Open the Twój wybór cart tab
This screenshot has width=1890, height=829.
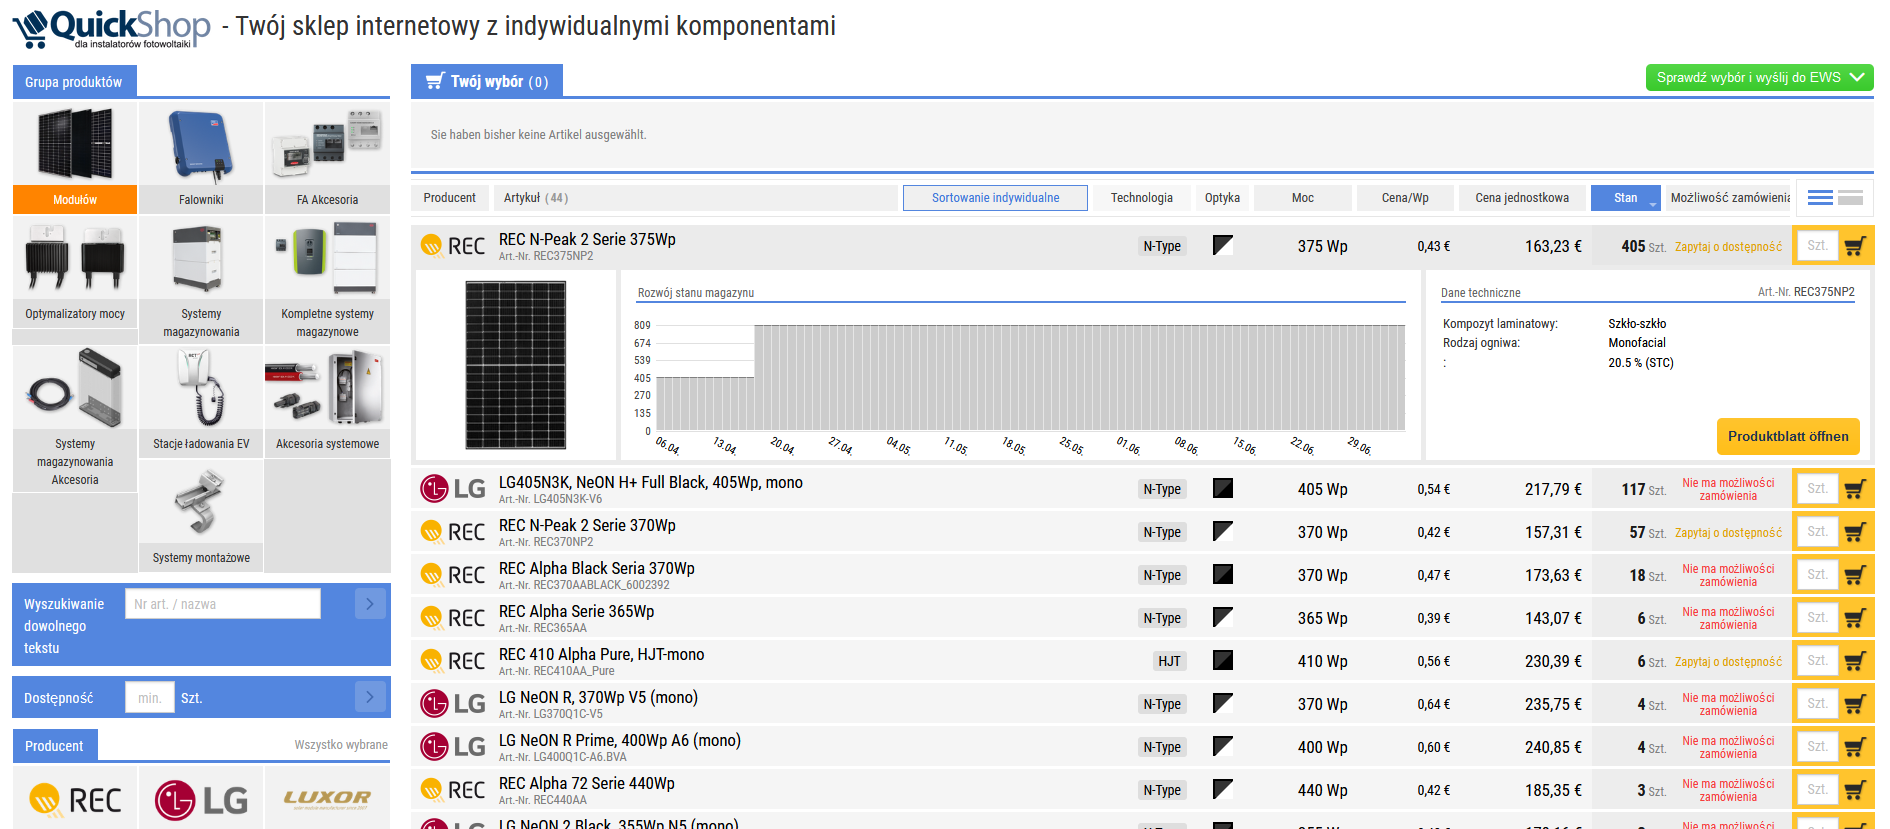(487, 82)
